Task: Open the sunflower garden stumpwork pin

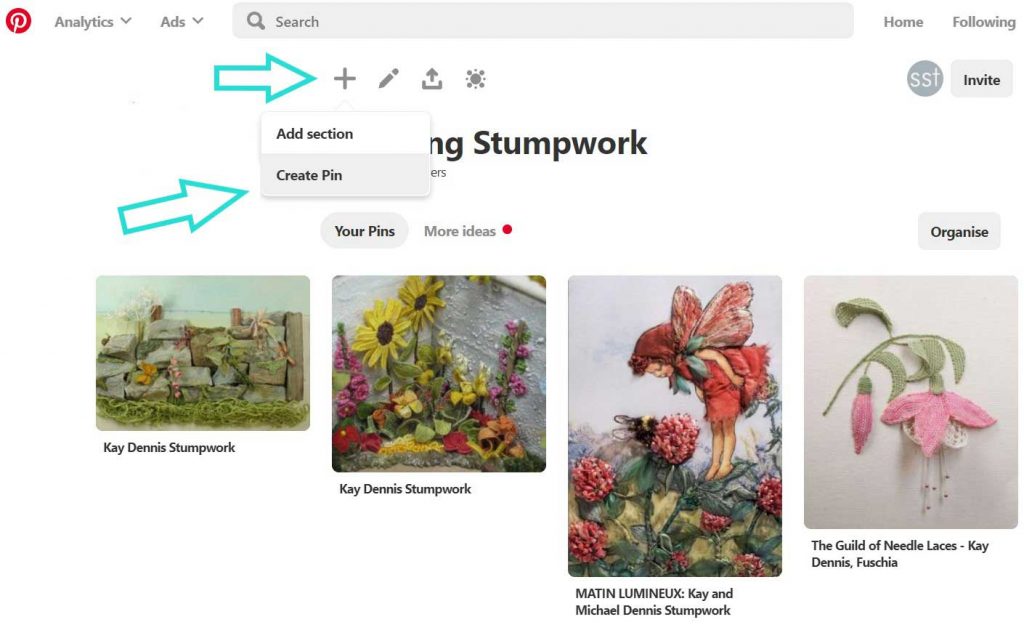Action: (x=439, y=374)
